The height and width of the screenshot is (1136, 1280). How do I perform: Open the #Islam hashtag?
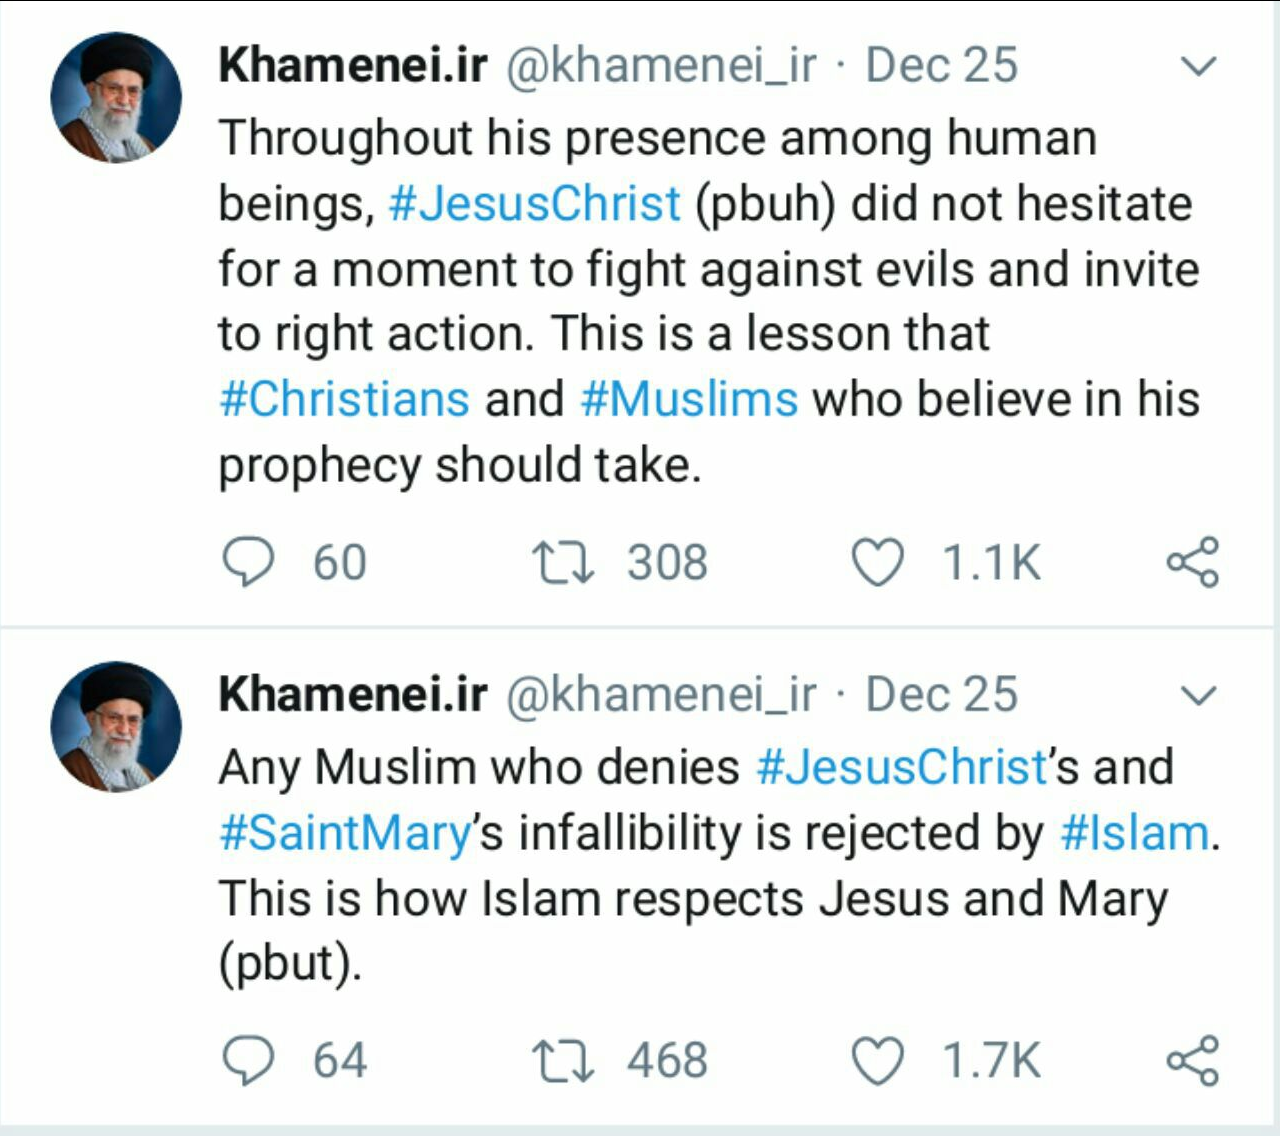coord(1134,832)
